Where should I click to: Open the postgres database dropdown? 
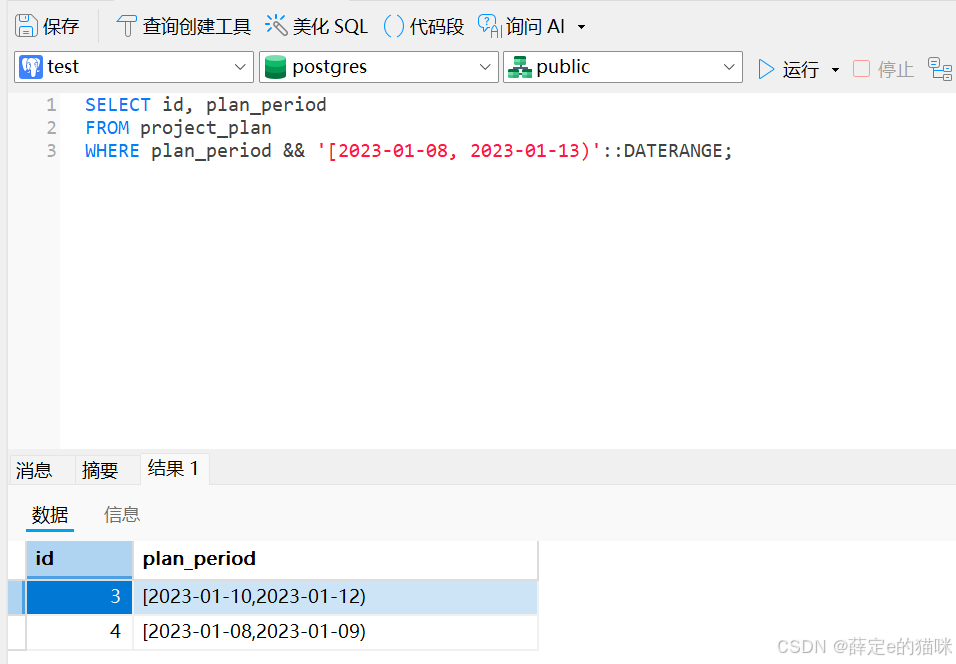click(379, 67)
